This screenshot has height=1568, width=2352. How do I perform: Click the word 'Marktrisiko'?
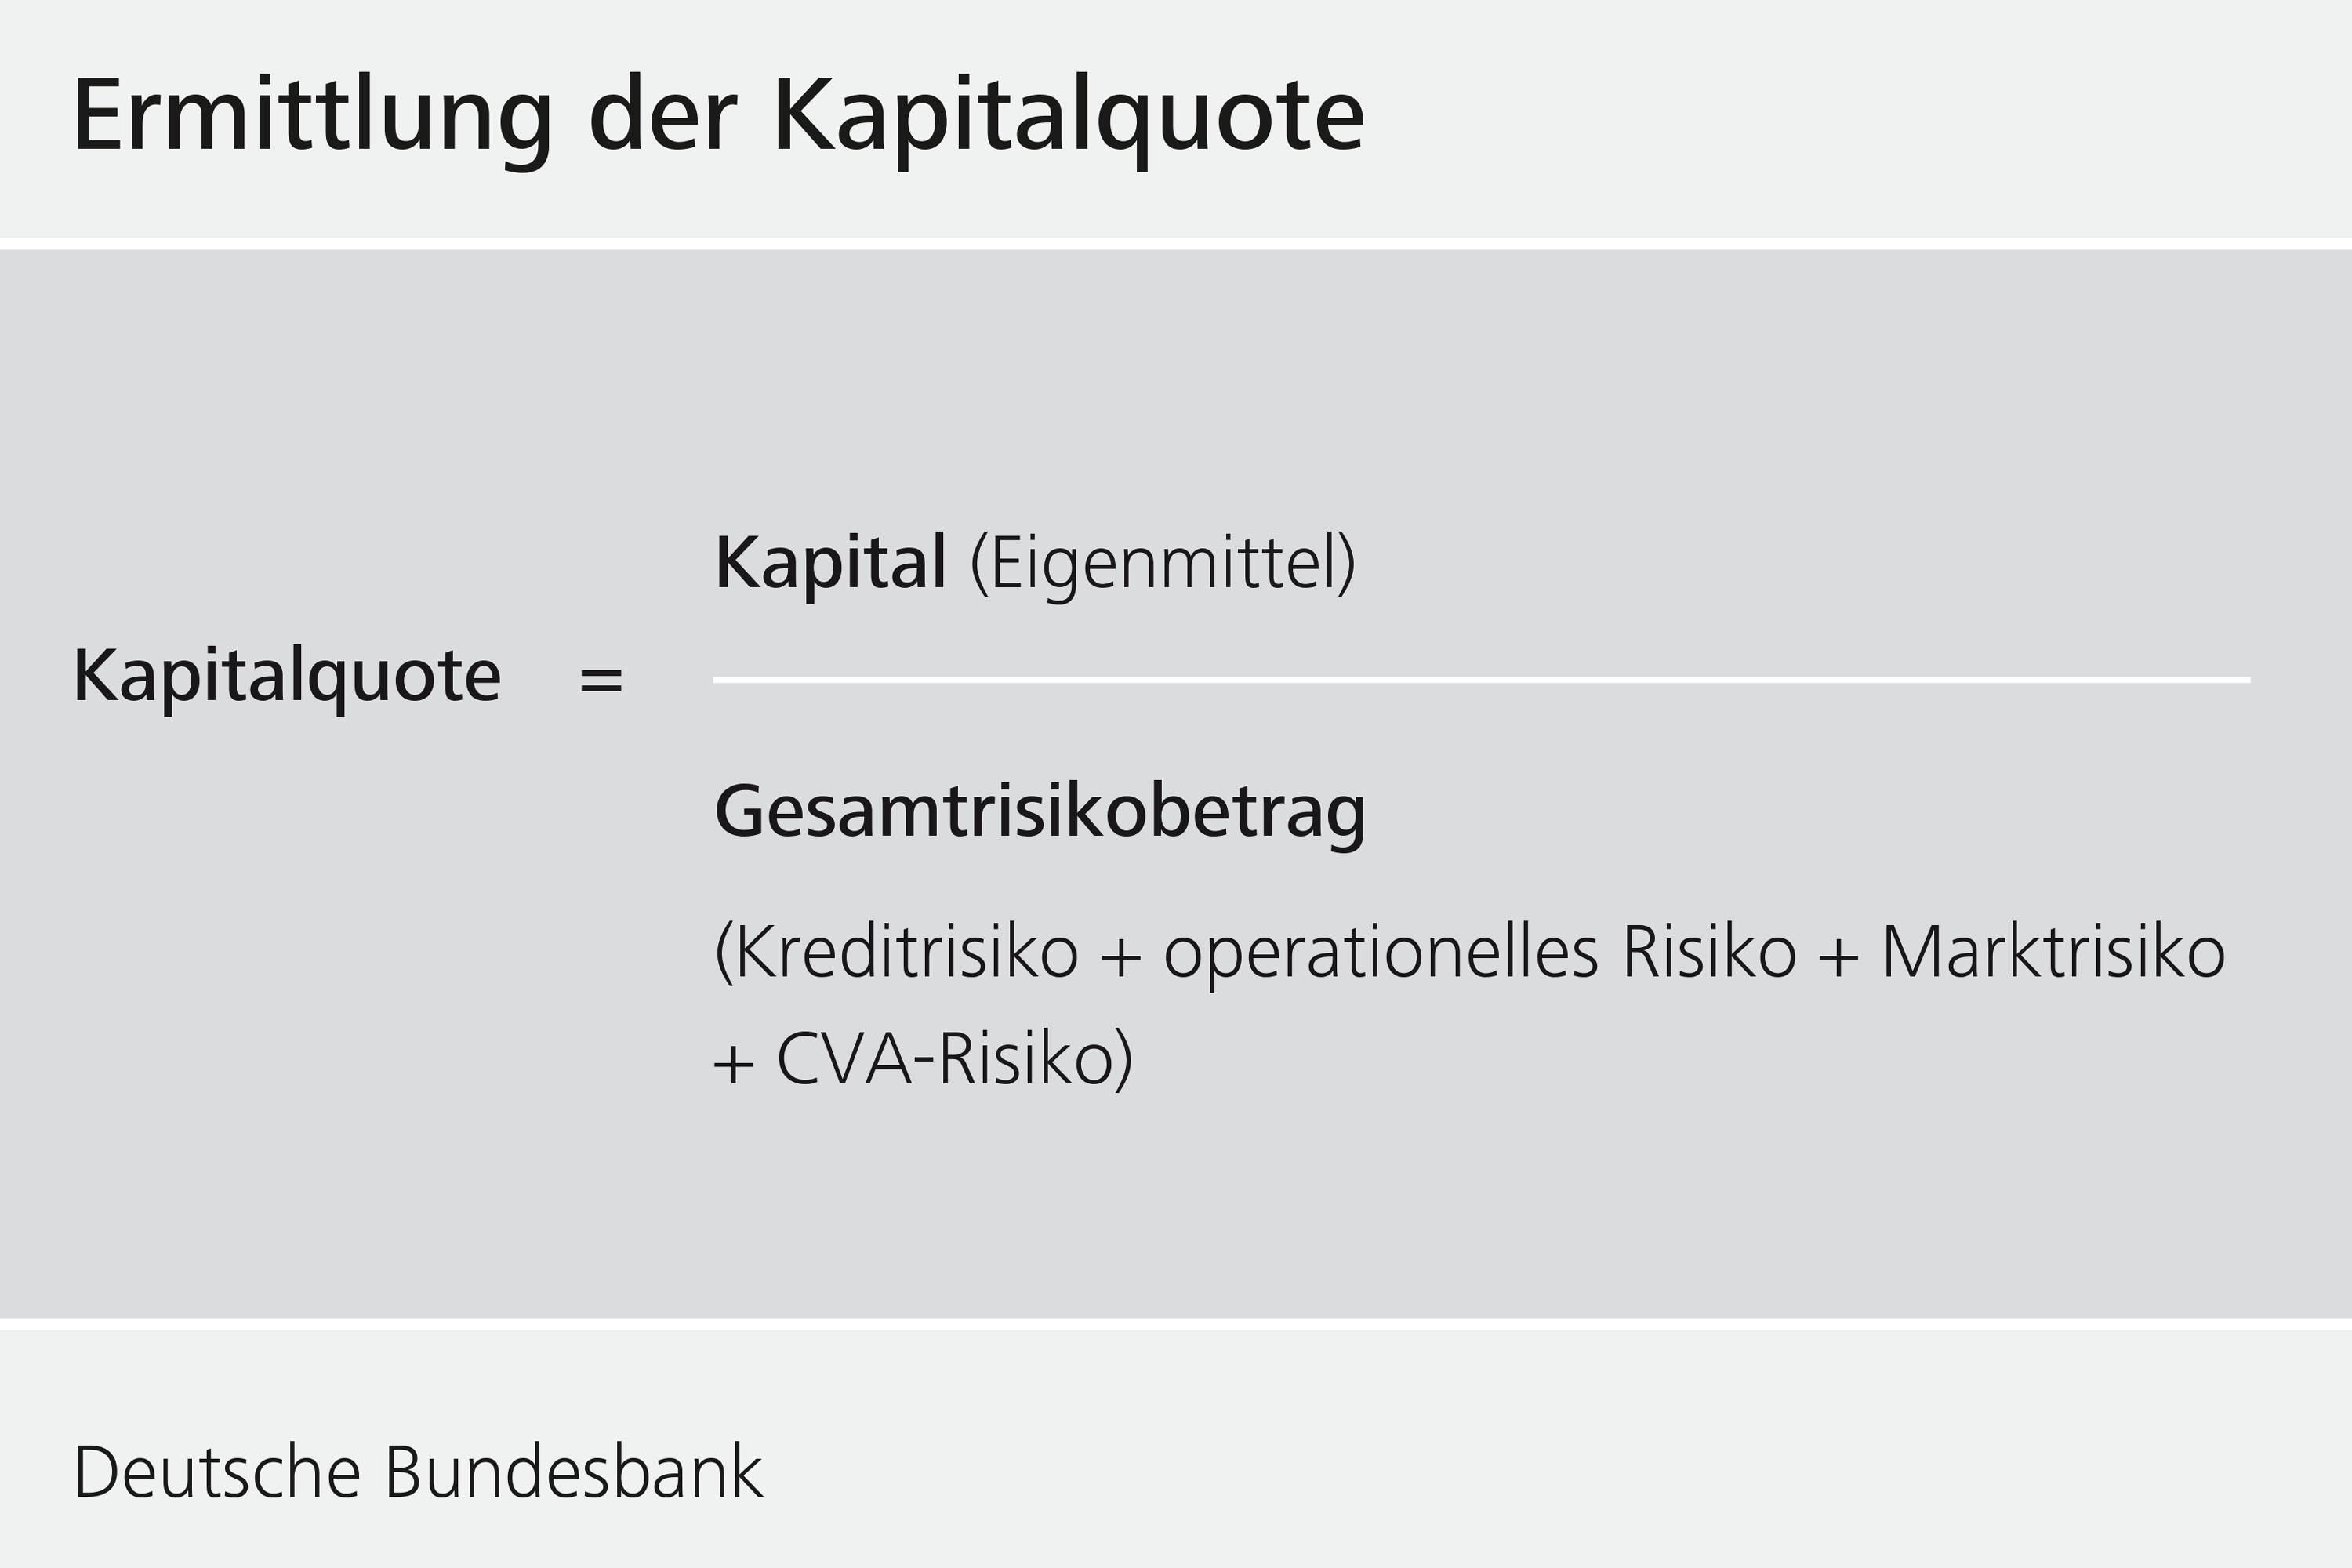[2054, 952]
